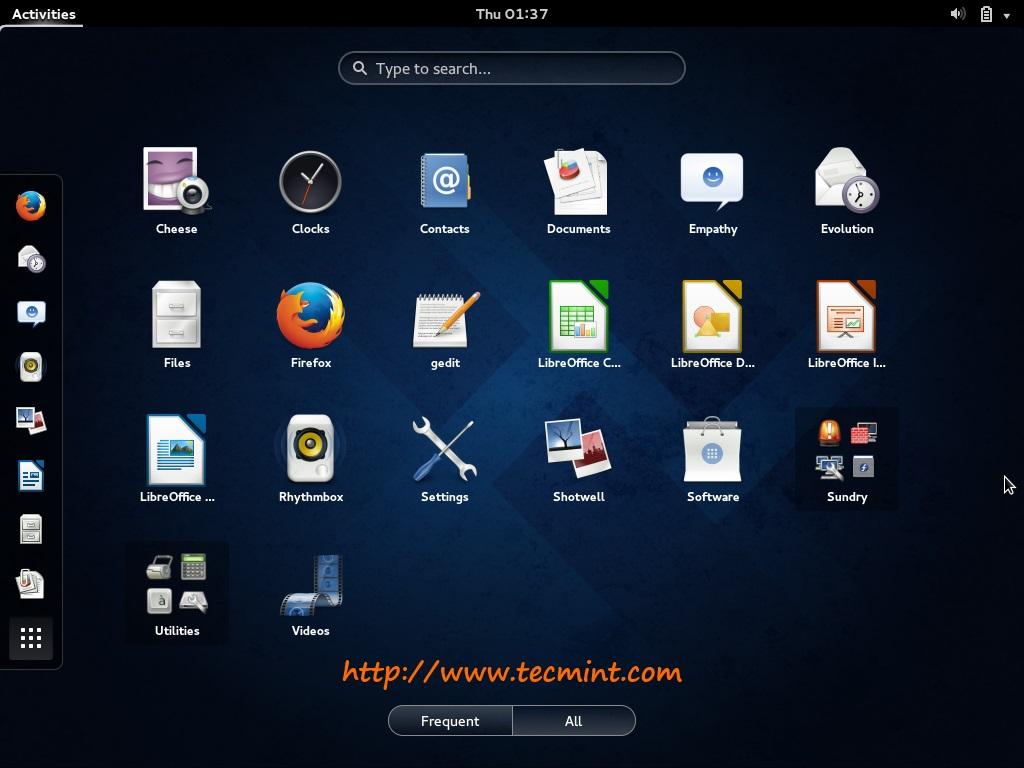
Task: Open LibreOffice Writer from the grid
Action: click(176, 458)
